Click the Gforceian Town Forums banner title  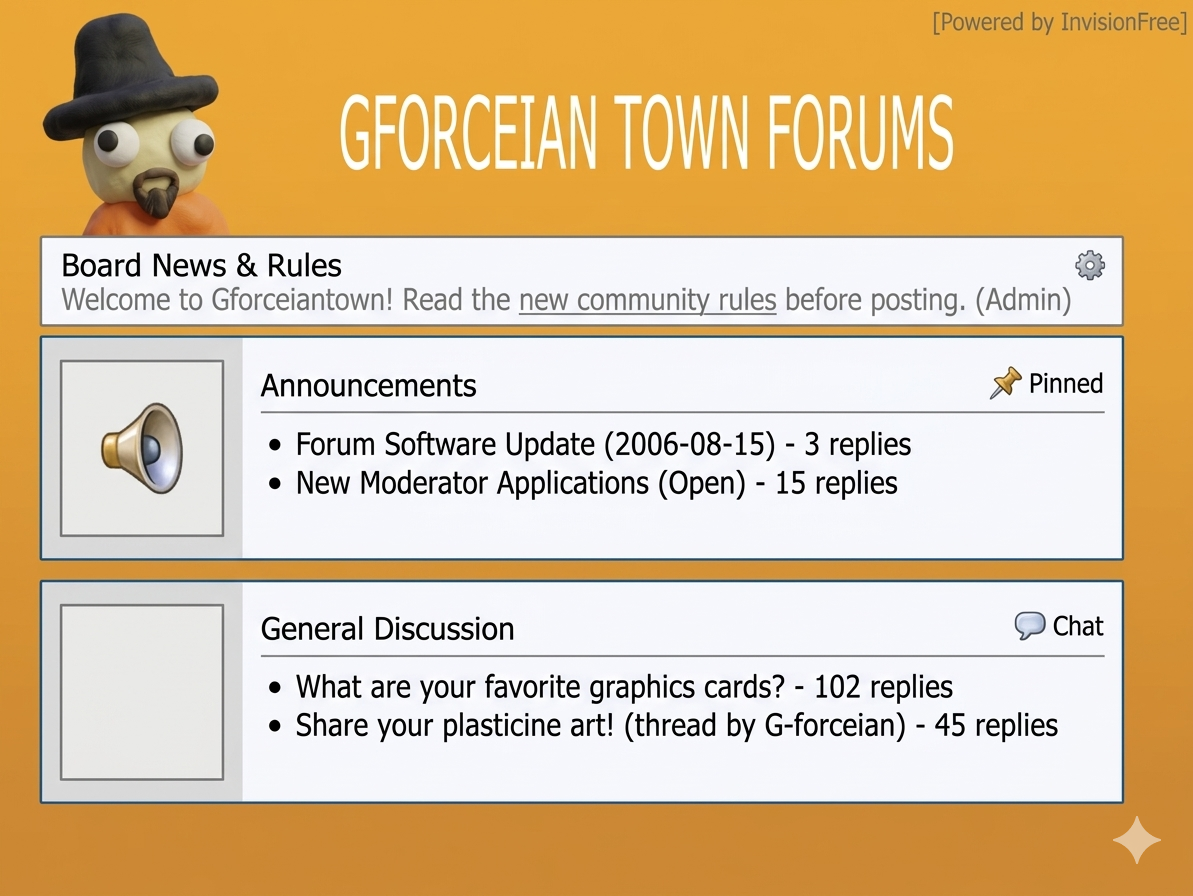click(x=645, y=133)
